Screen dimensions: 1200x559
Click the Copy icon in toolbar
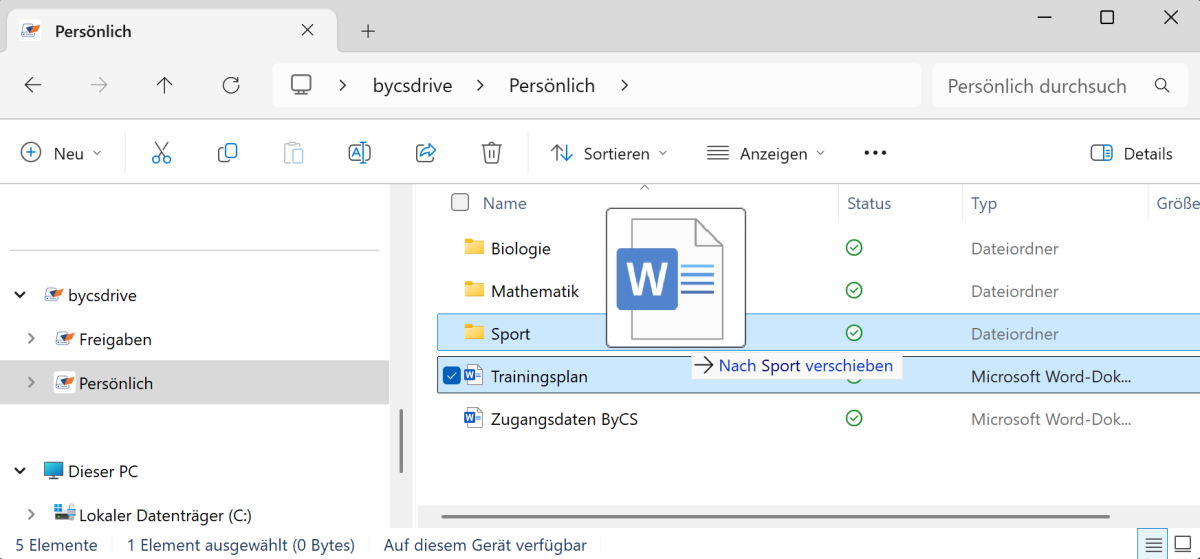[227, 153]
